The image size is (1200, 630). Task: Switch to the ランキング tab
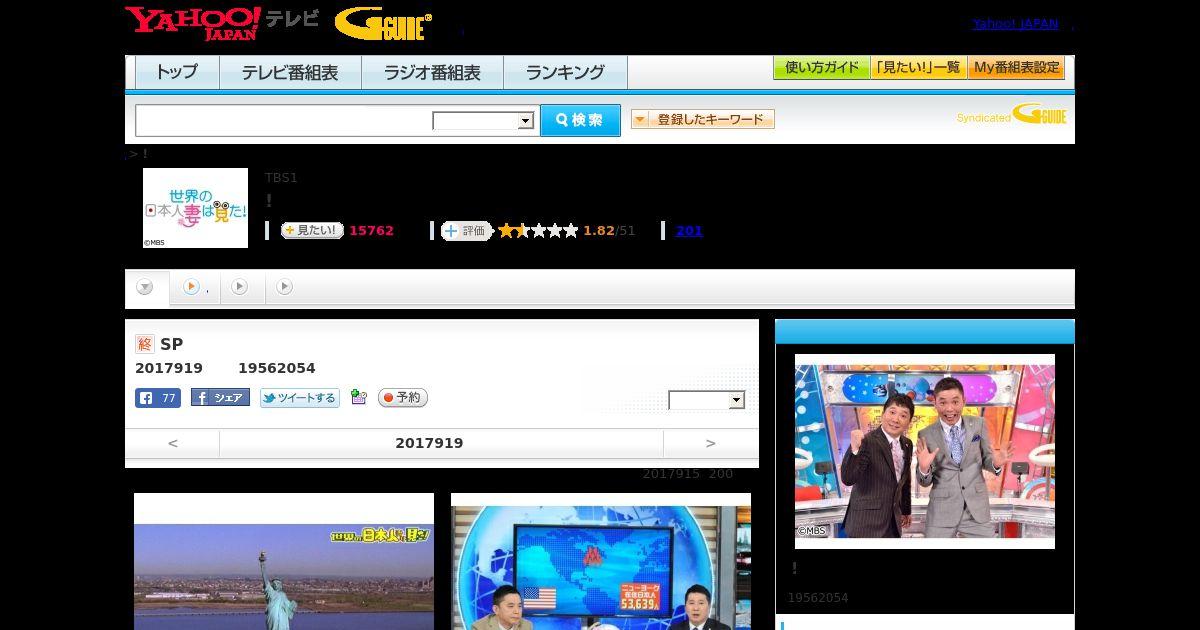[566, 72]
